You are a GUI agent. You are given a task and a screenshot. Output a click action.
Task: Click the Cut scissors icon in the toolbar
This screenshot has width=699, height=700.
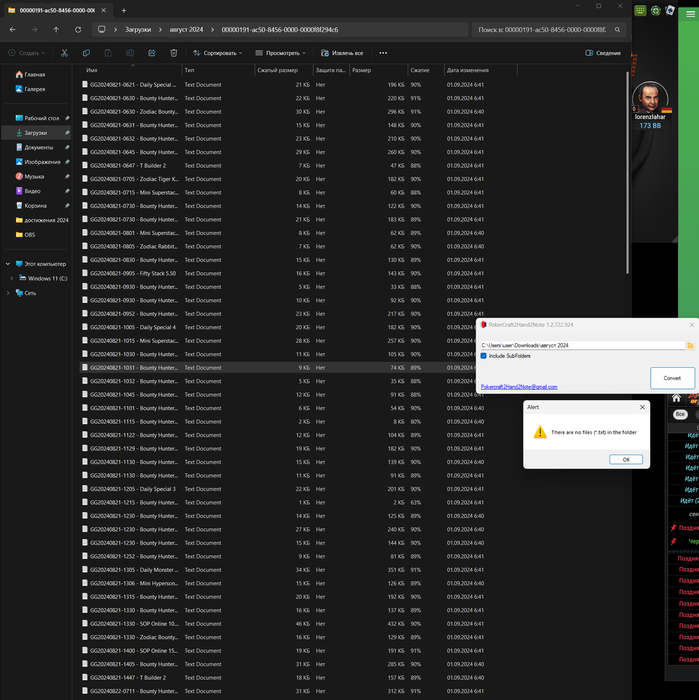[x=64, y=53]
